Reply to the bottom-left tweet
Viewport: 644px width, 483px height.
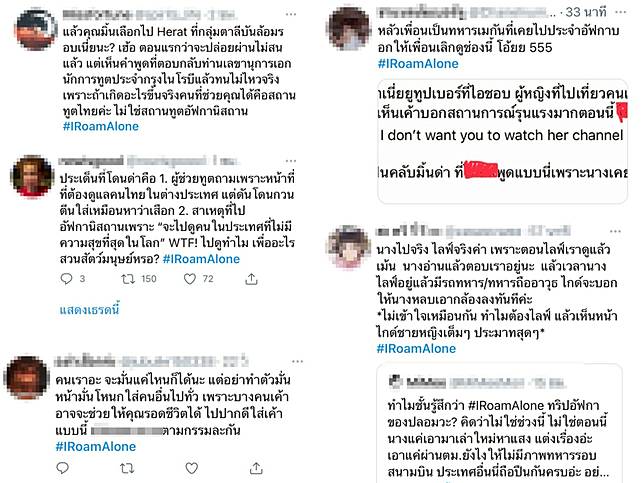click(62, 468)
